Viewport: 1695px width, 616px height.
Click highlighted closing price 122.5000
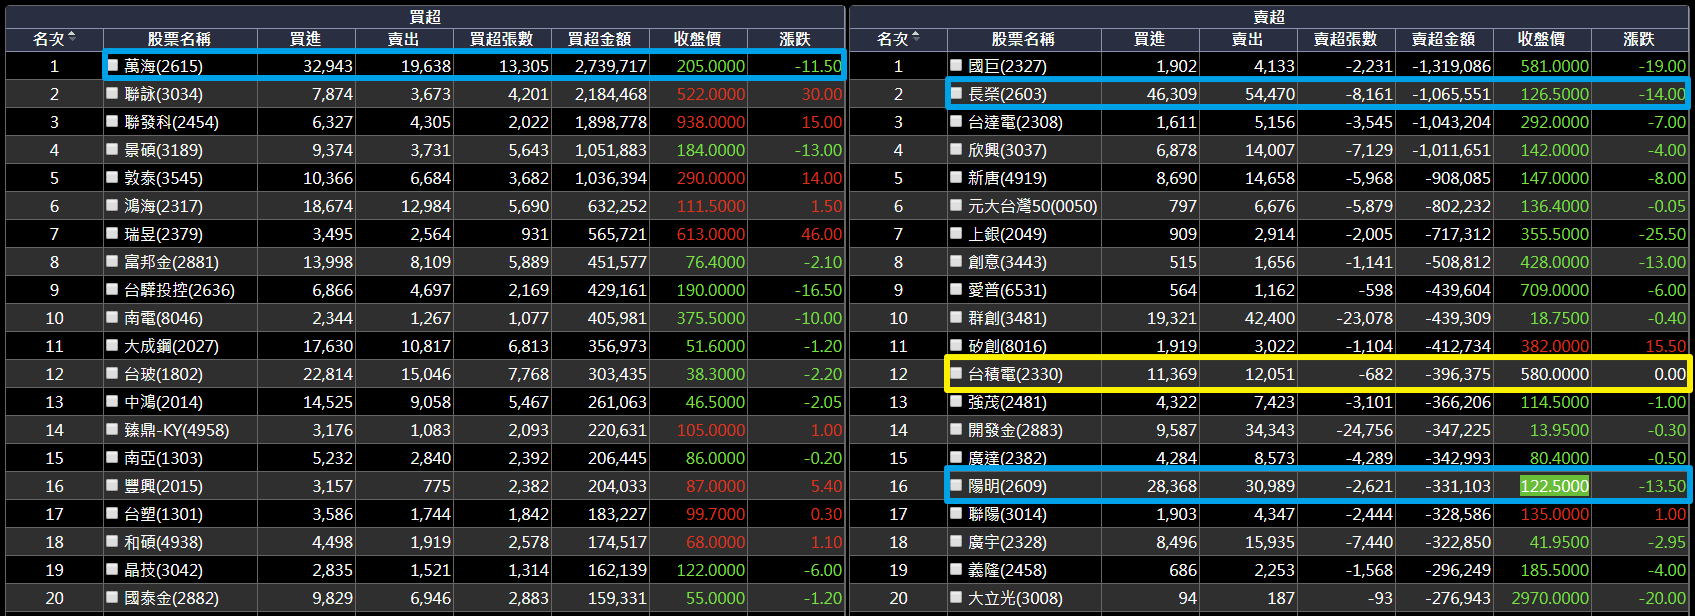(x=1554, y=486)
